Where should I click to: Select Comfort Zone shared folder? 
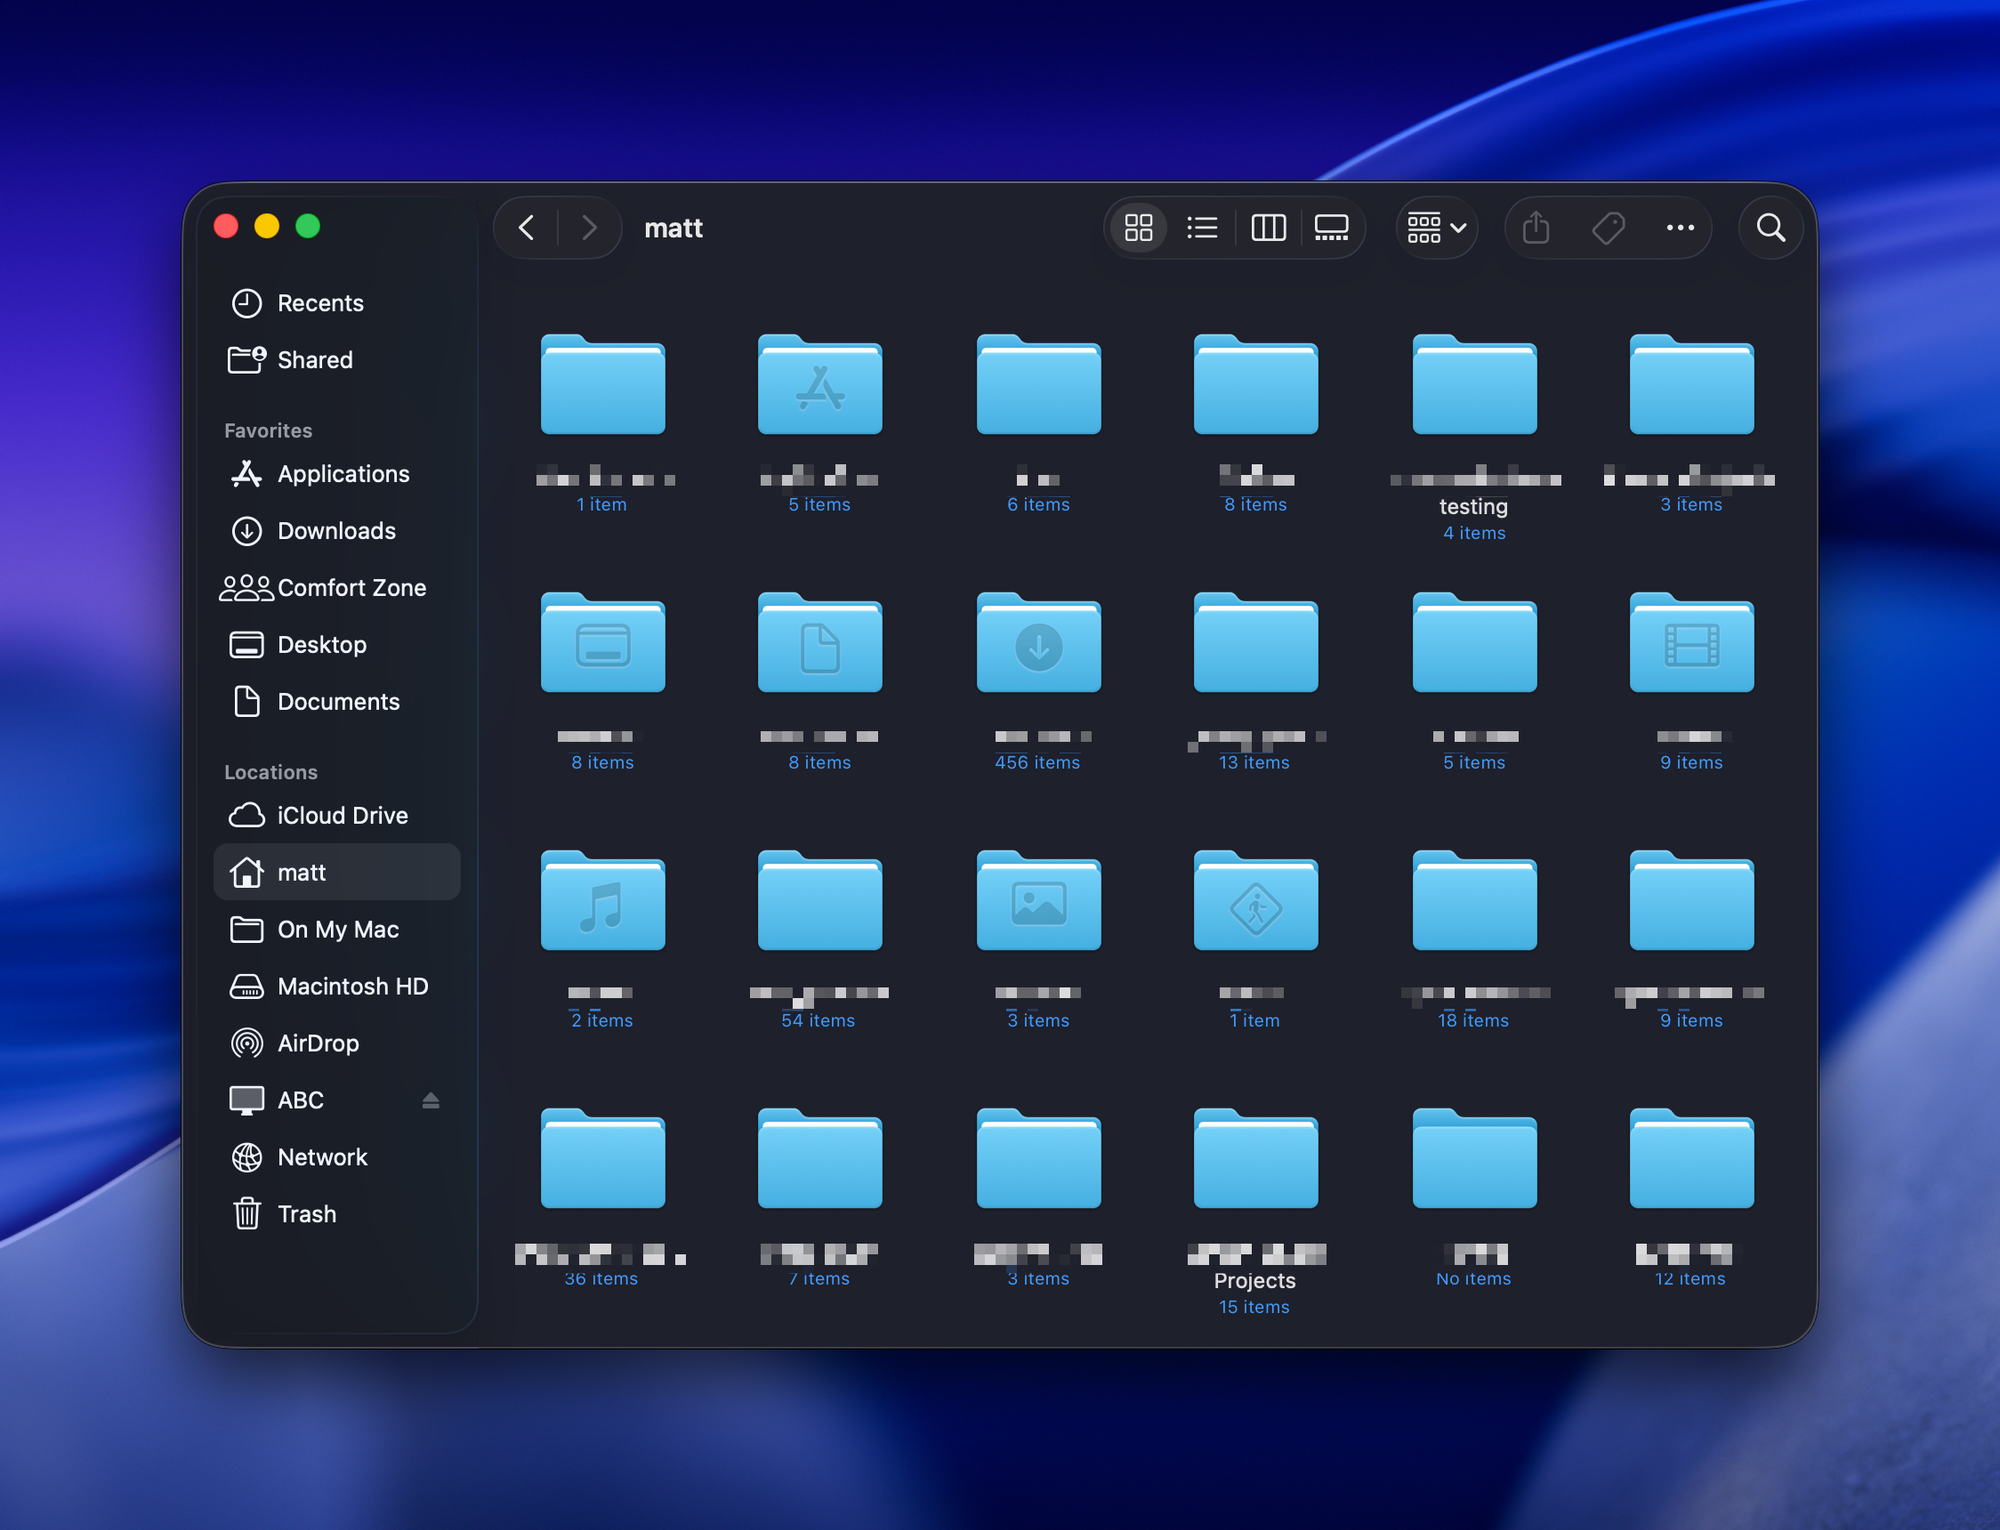tap(351, 588)
